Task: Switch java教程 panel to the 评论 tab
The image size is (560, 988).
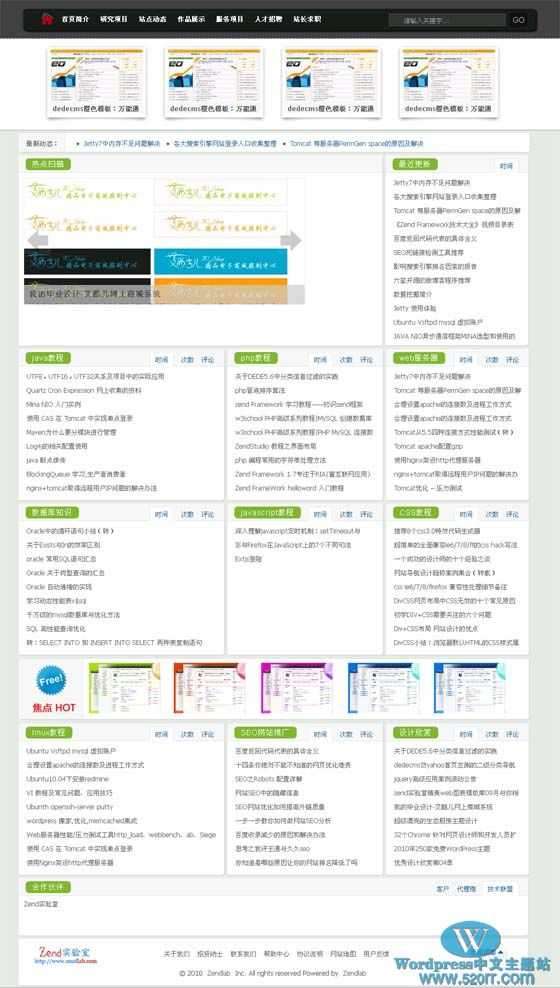Action: coord(207,360)
